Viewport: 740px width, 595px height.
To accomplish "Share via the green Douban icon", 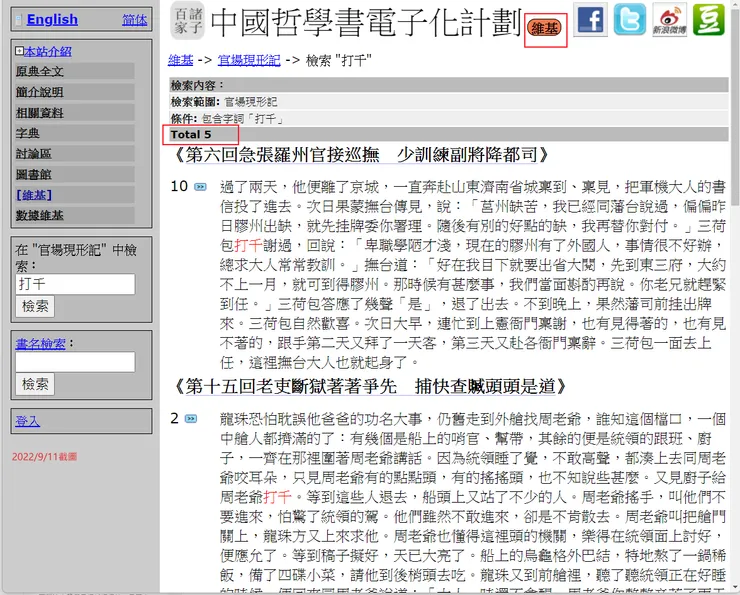I will click(709, 19).
